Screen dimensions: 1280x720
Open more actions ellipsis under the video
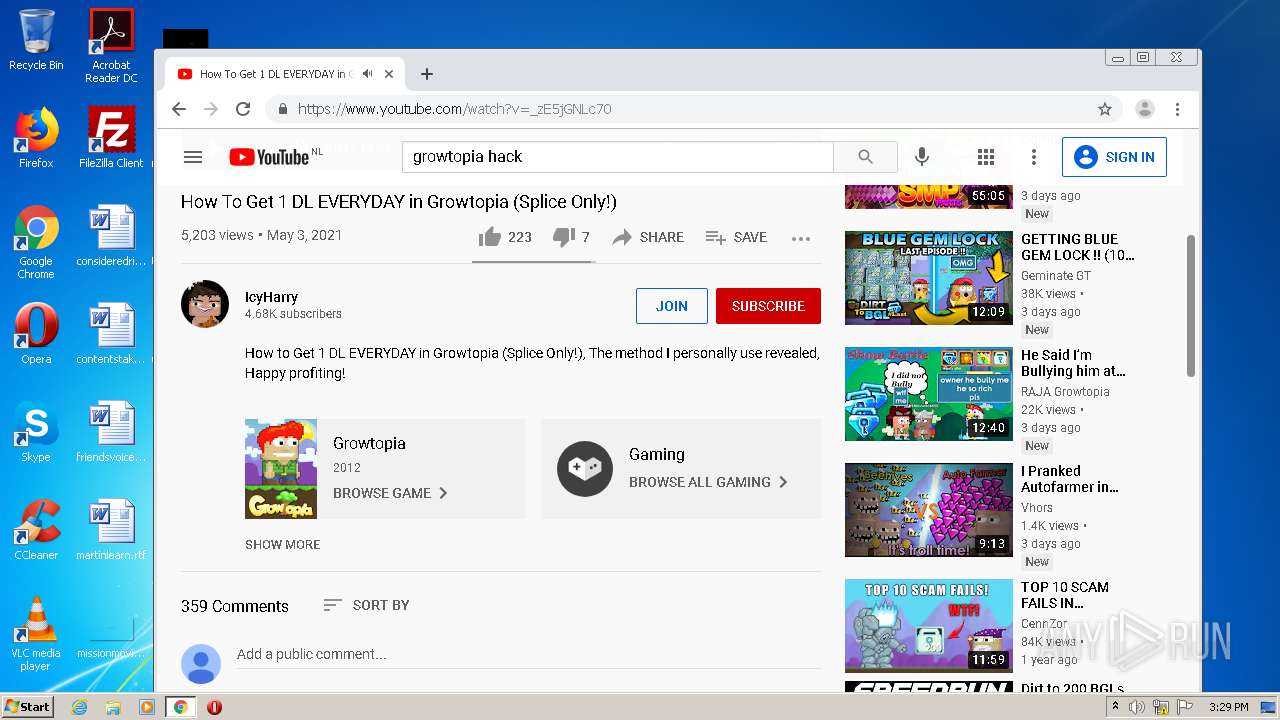pyautogui.click(x=800, y=238)
